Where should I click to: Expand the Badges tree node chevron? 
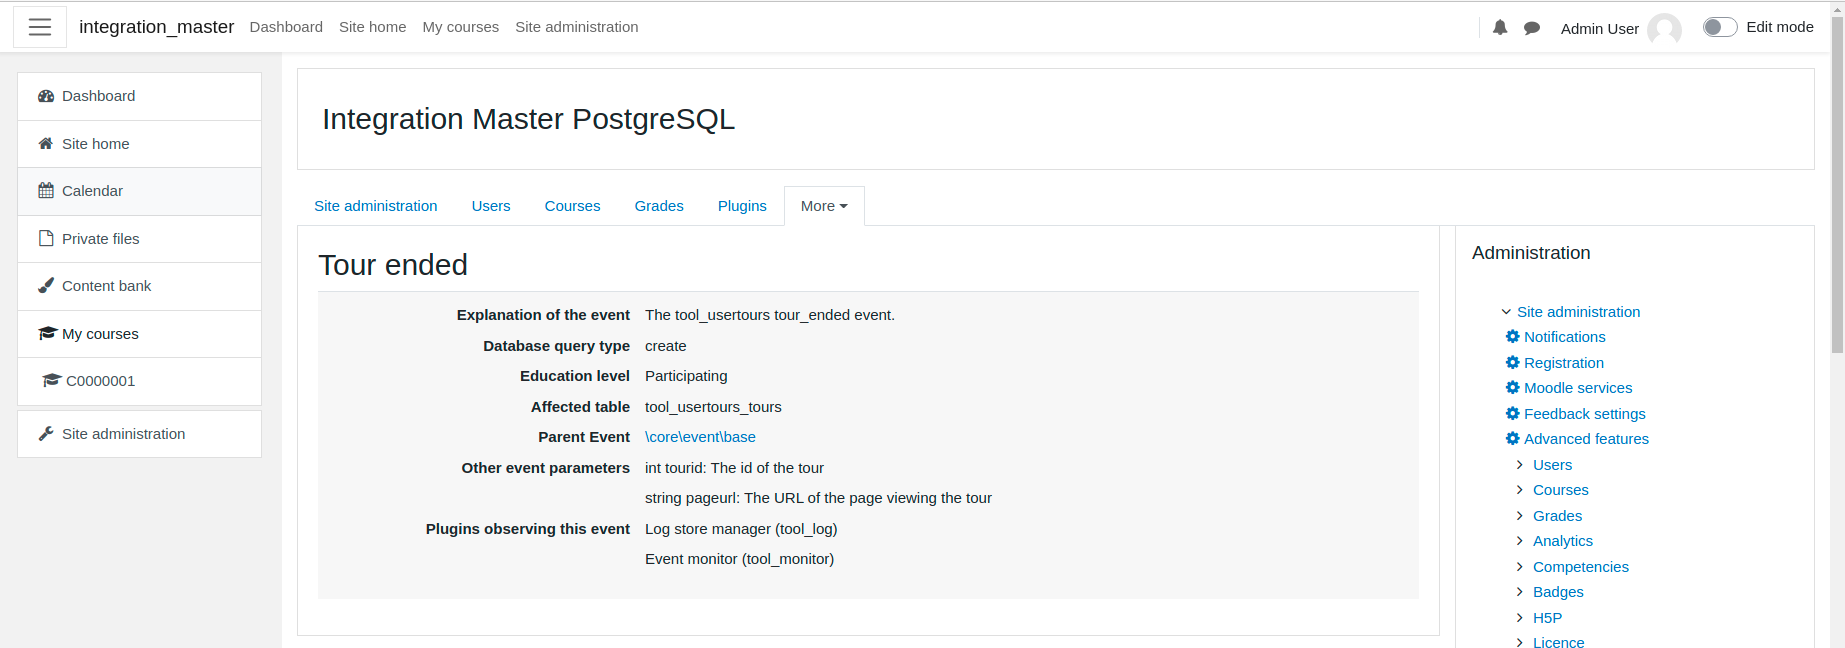pyautogui.click(x=1520, y=592)
